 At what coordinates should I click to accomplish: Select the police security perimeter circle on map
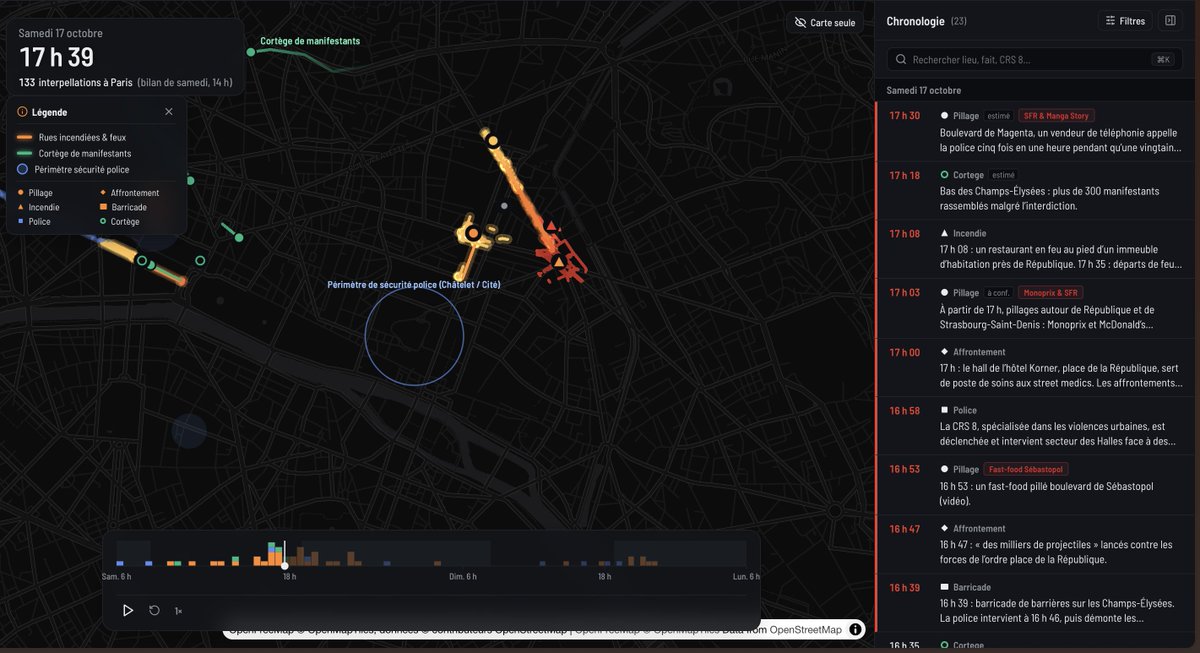tap(414, 337)
